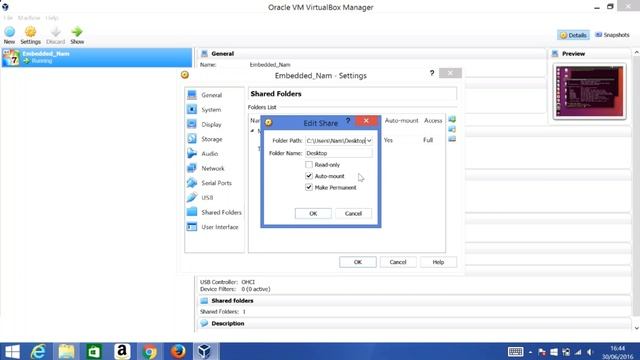Open Amazon from taskbar

122,351
